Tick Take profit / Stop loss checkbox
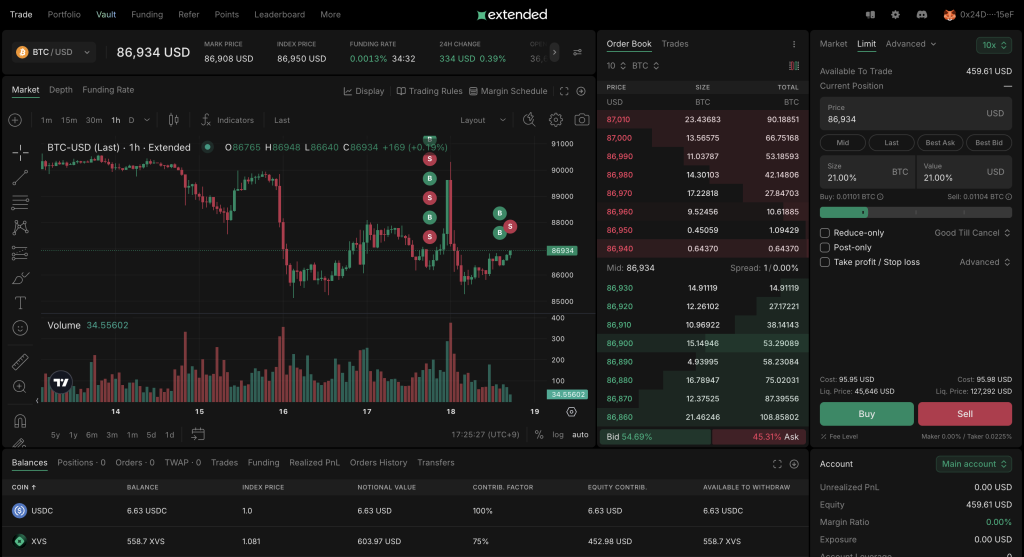 [825, 262]
